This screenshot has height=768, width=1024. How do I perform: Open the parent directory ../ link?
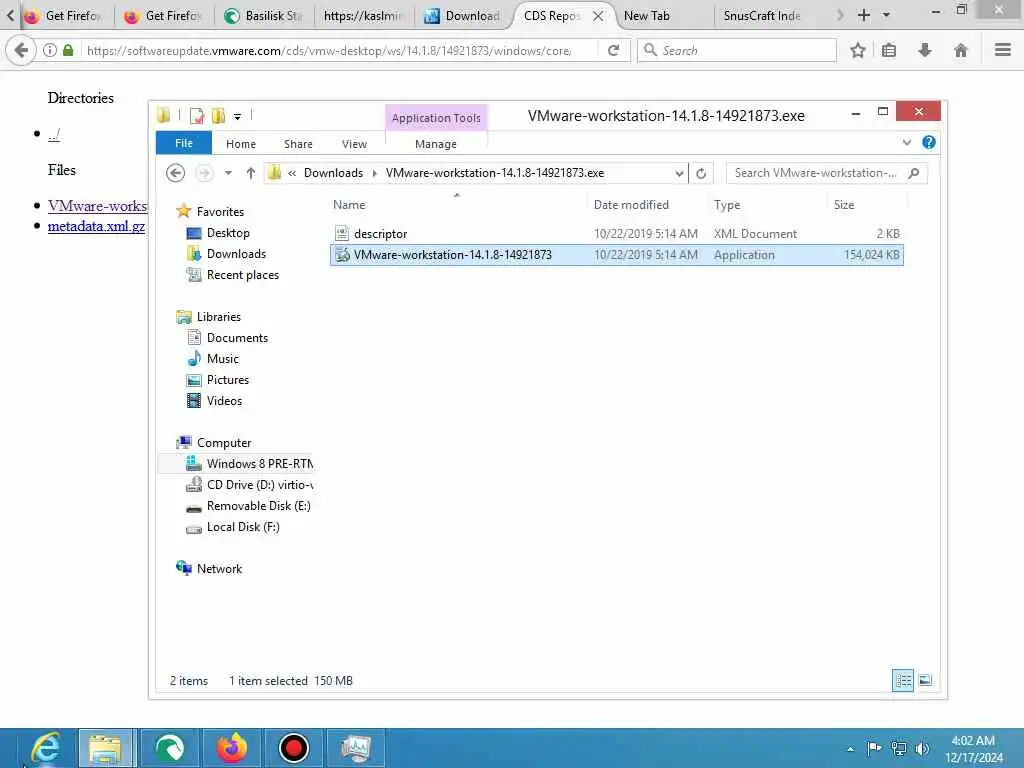point(54,135)
